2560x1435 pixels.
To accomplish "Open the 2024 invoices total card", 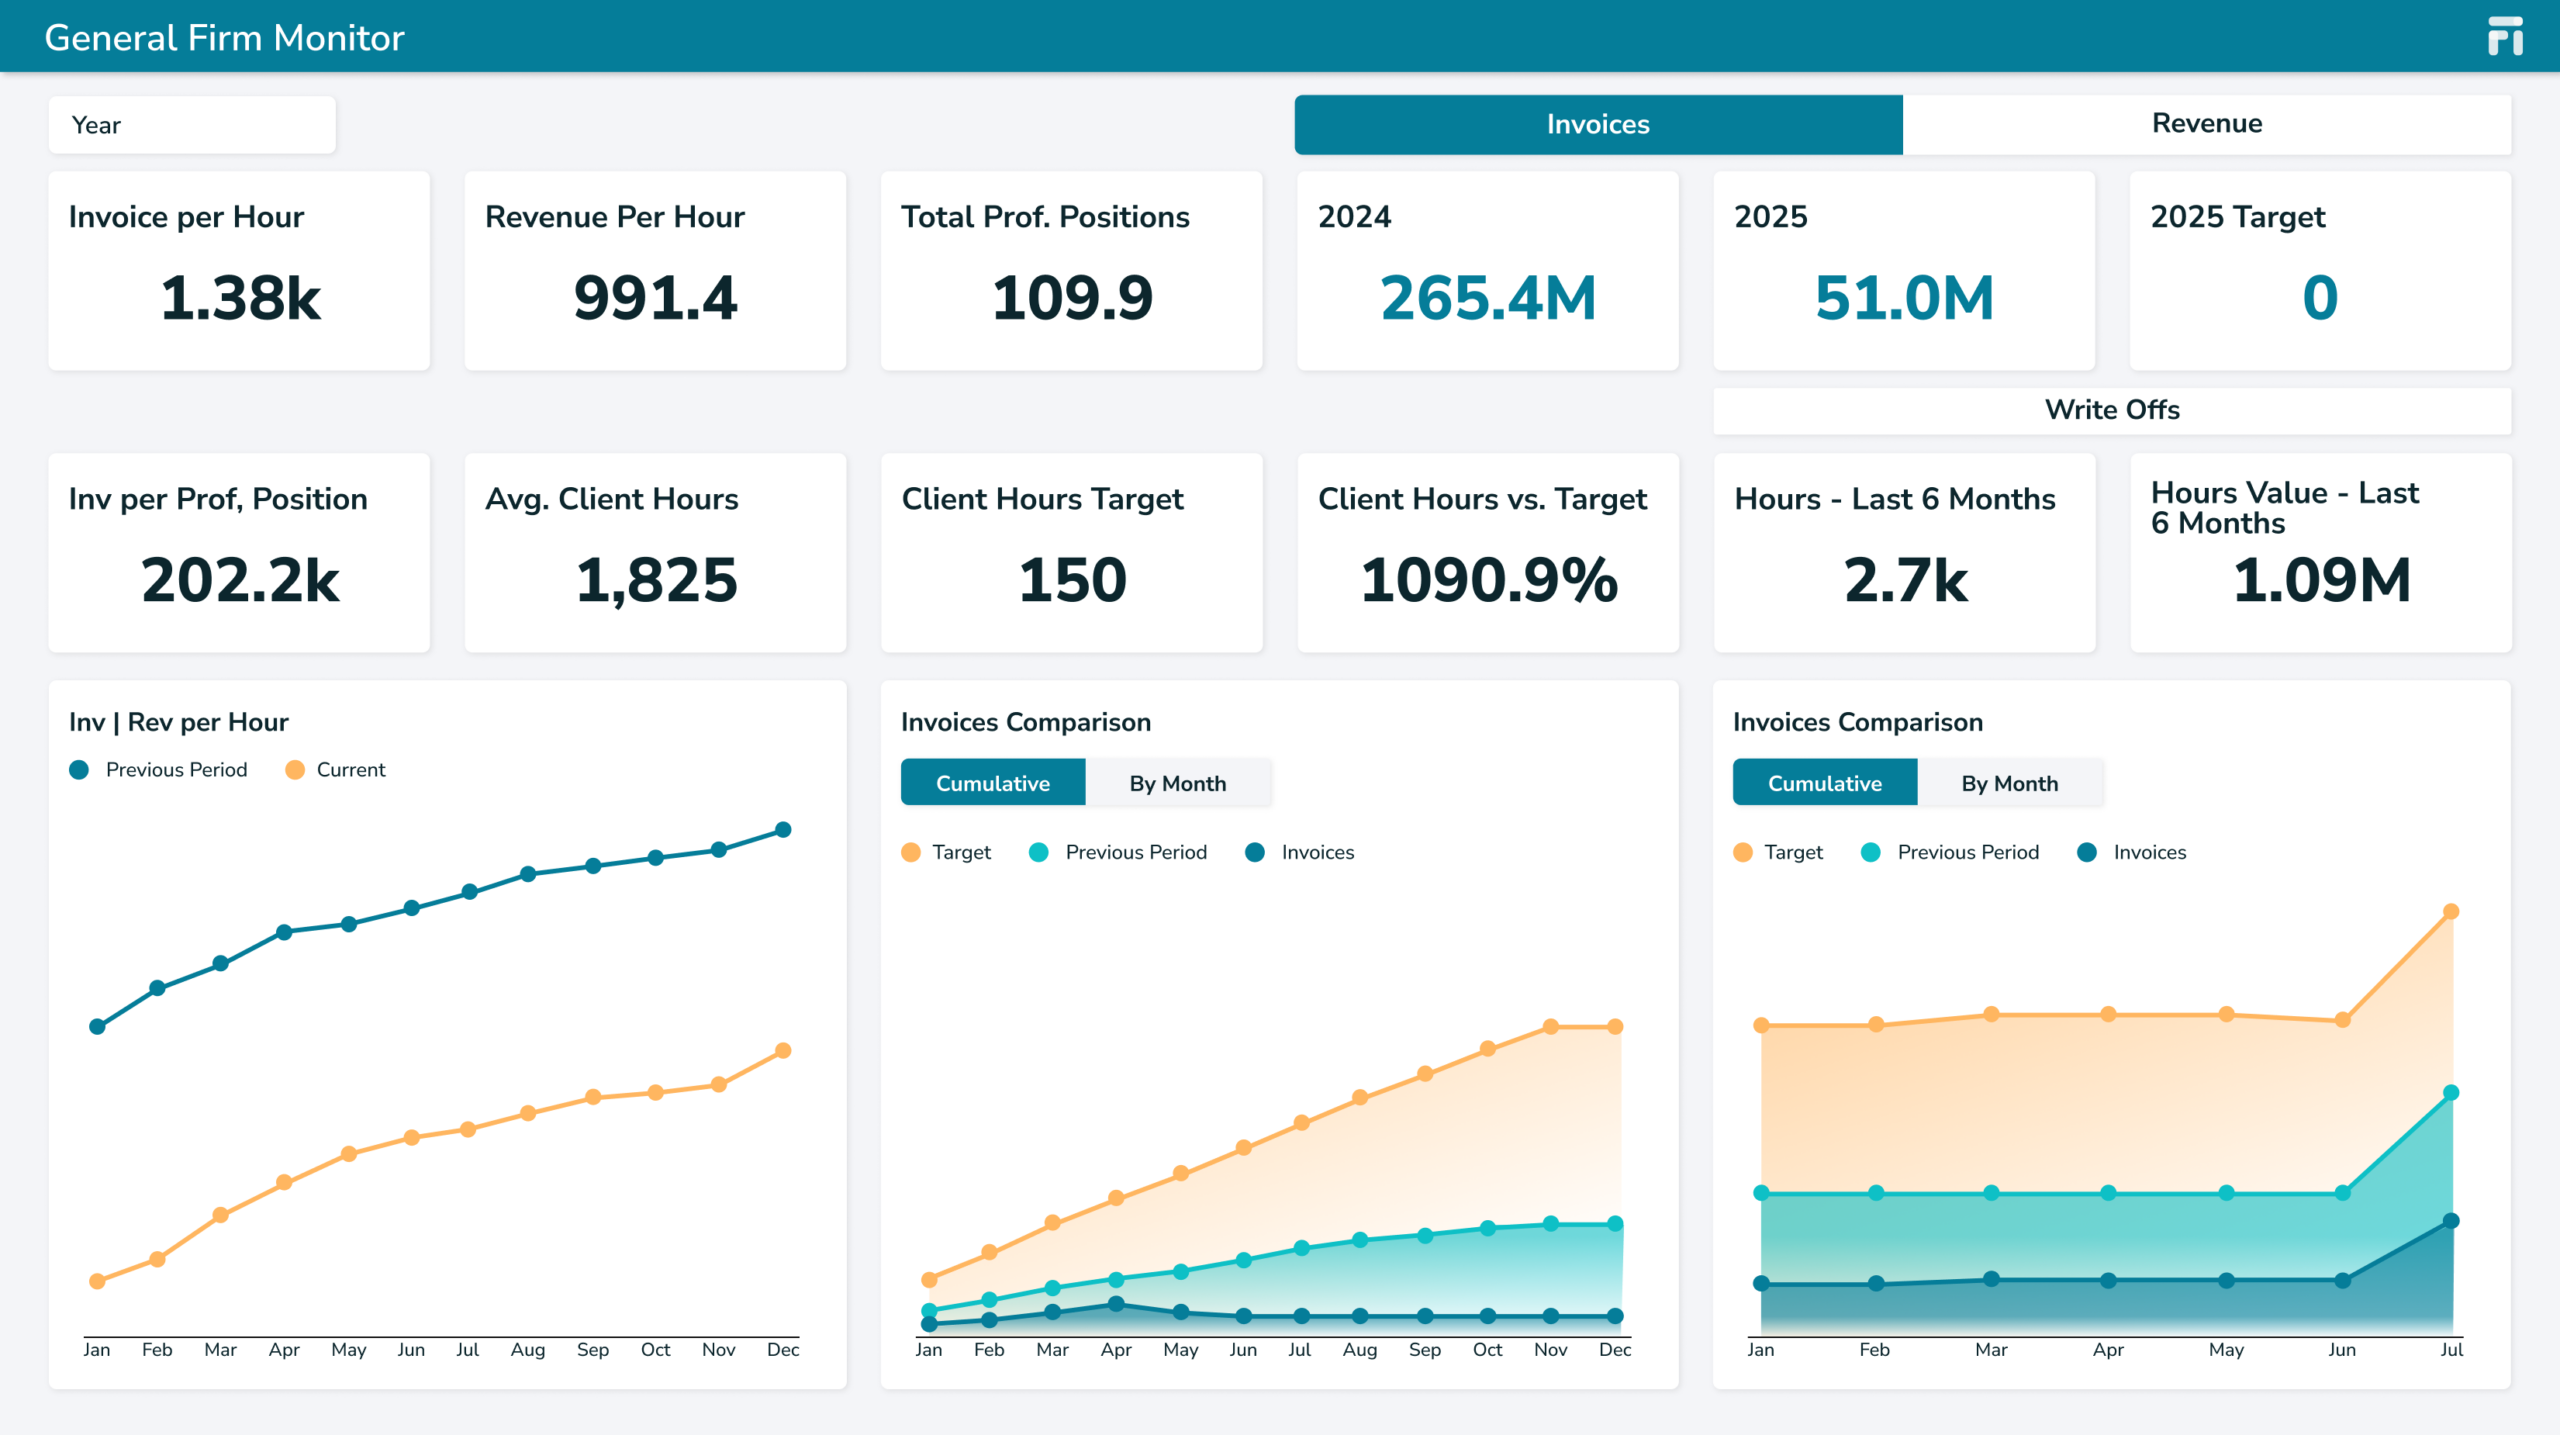I will (x=1487, y=271).
